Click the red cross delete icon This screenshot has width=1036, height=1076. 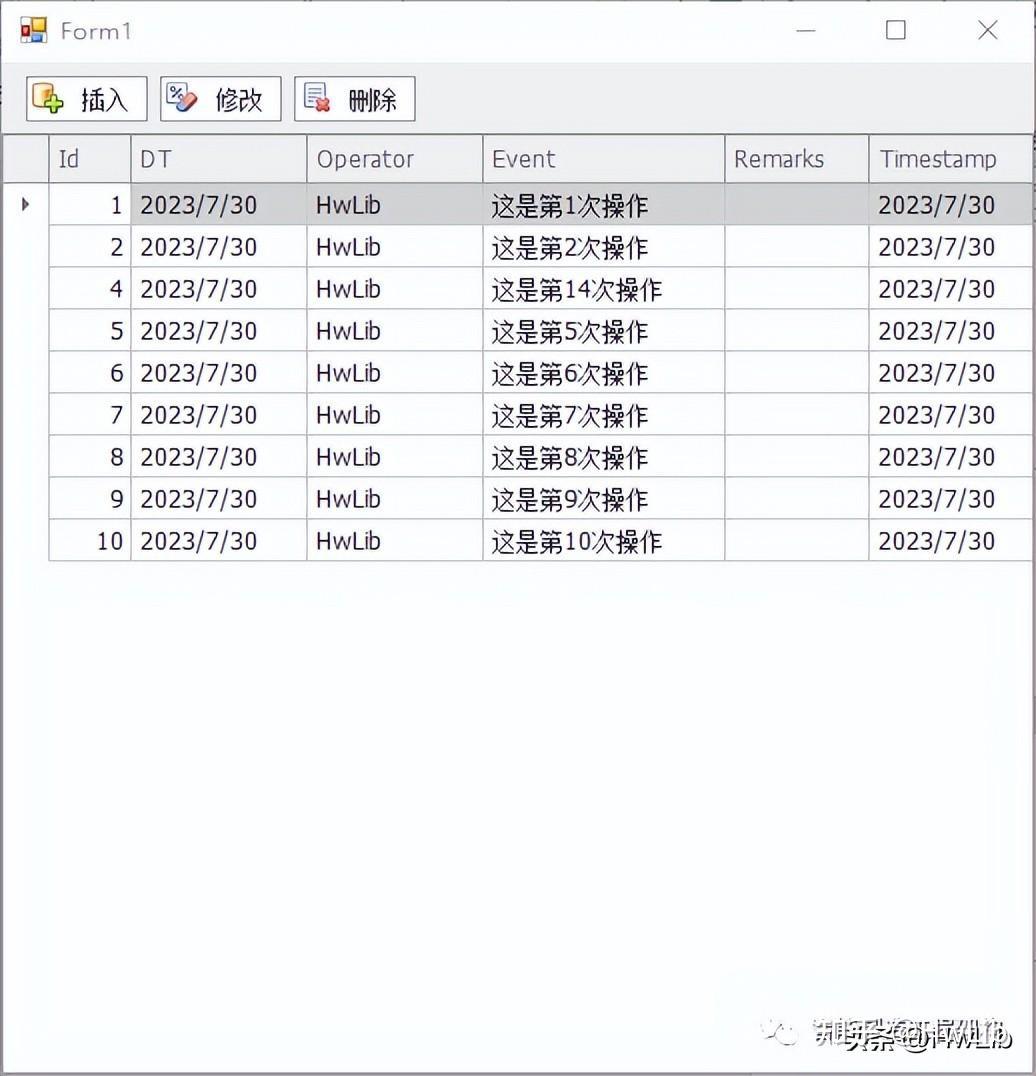coord(317,97)
